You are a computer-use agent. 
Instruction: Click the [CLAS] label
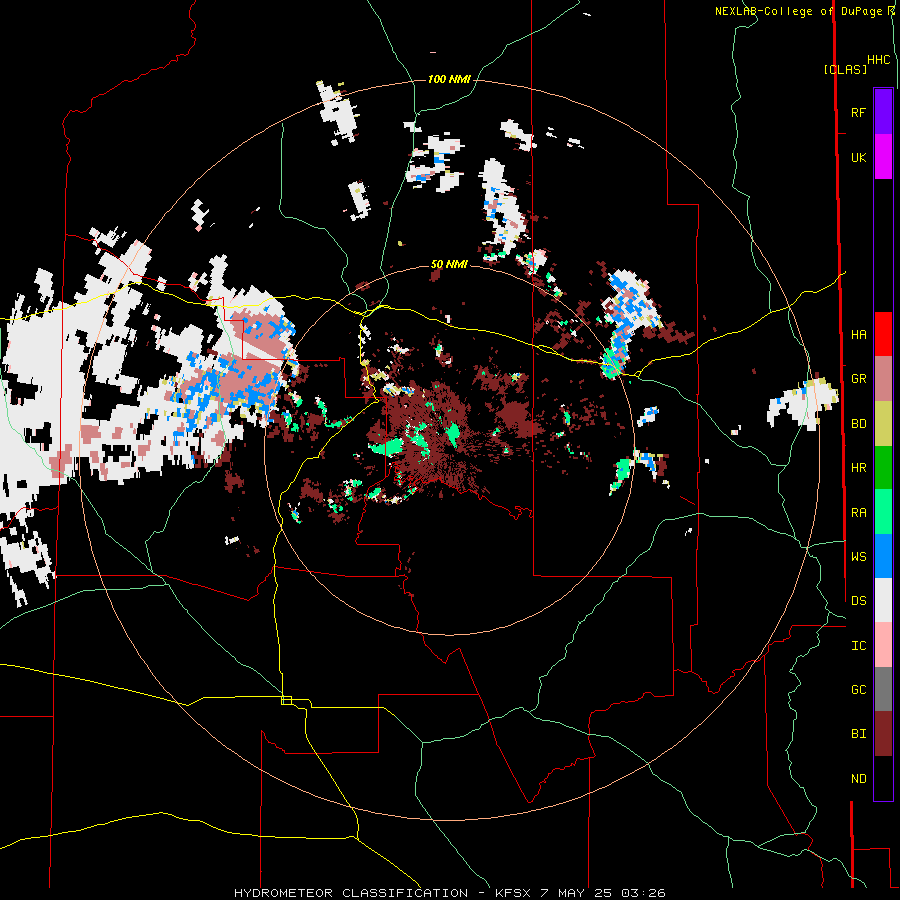click(845, 69)
